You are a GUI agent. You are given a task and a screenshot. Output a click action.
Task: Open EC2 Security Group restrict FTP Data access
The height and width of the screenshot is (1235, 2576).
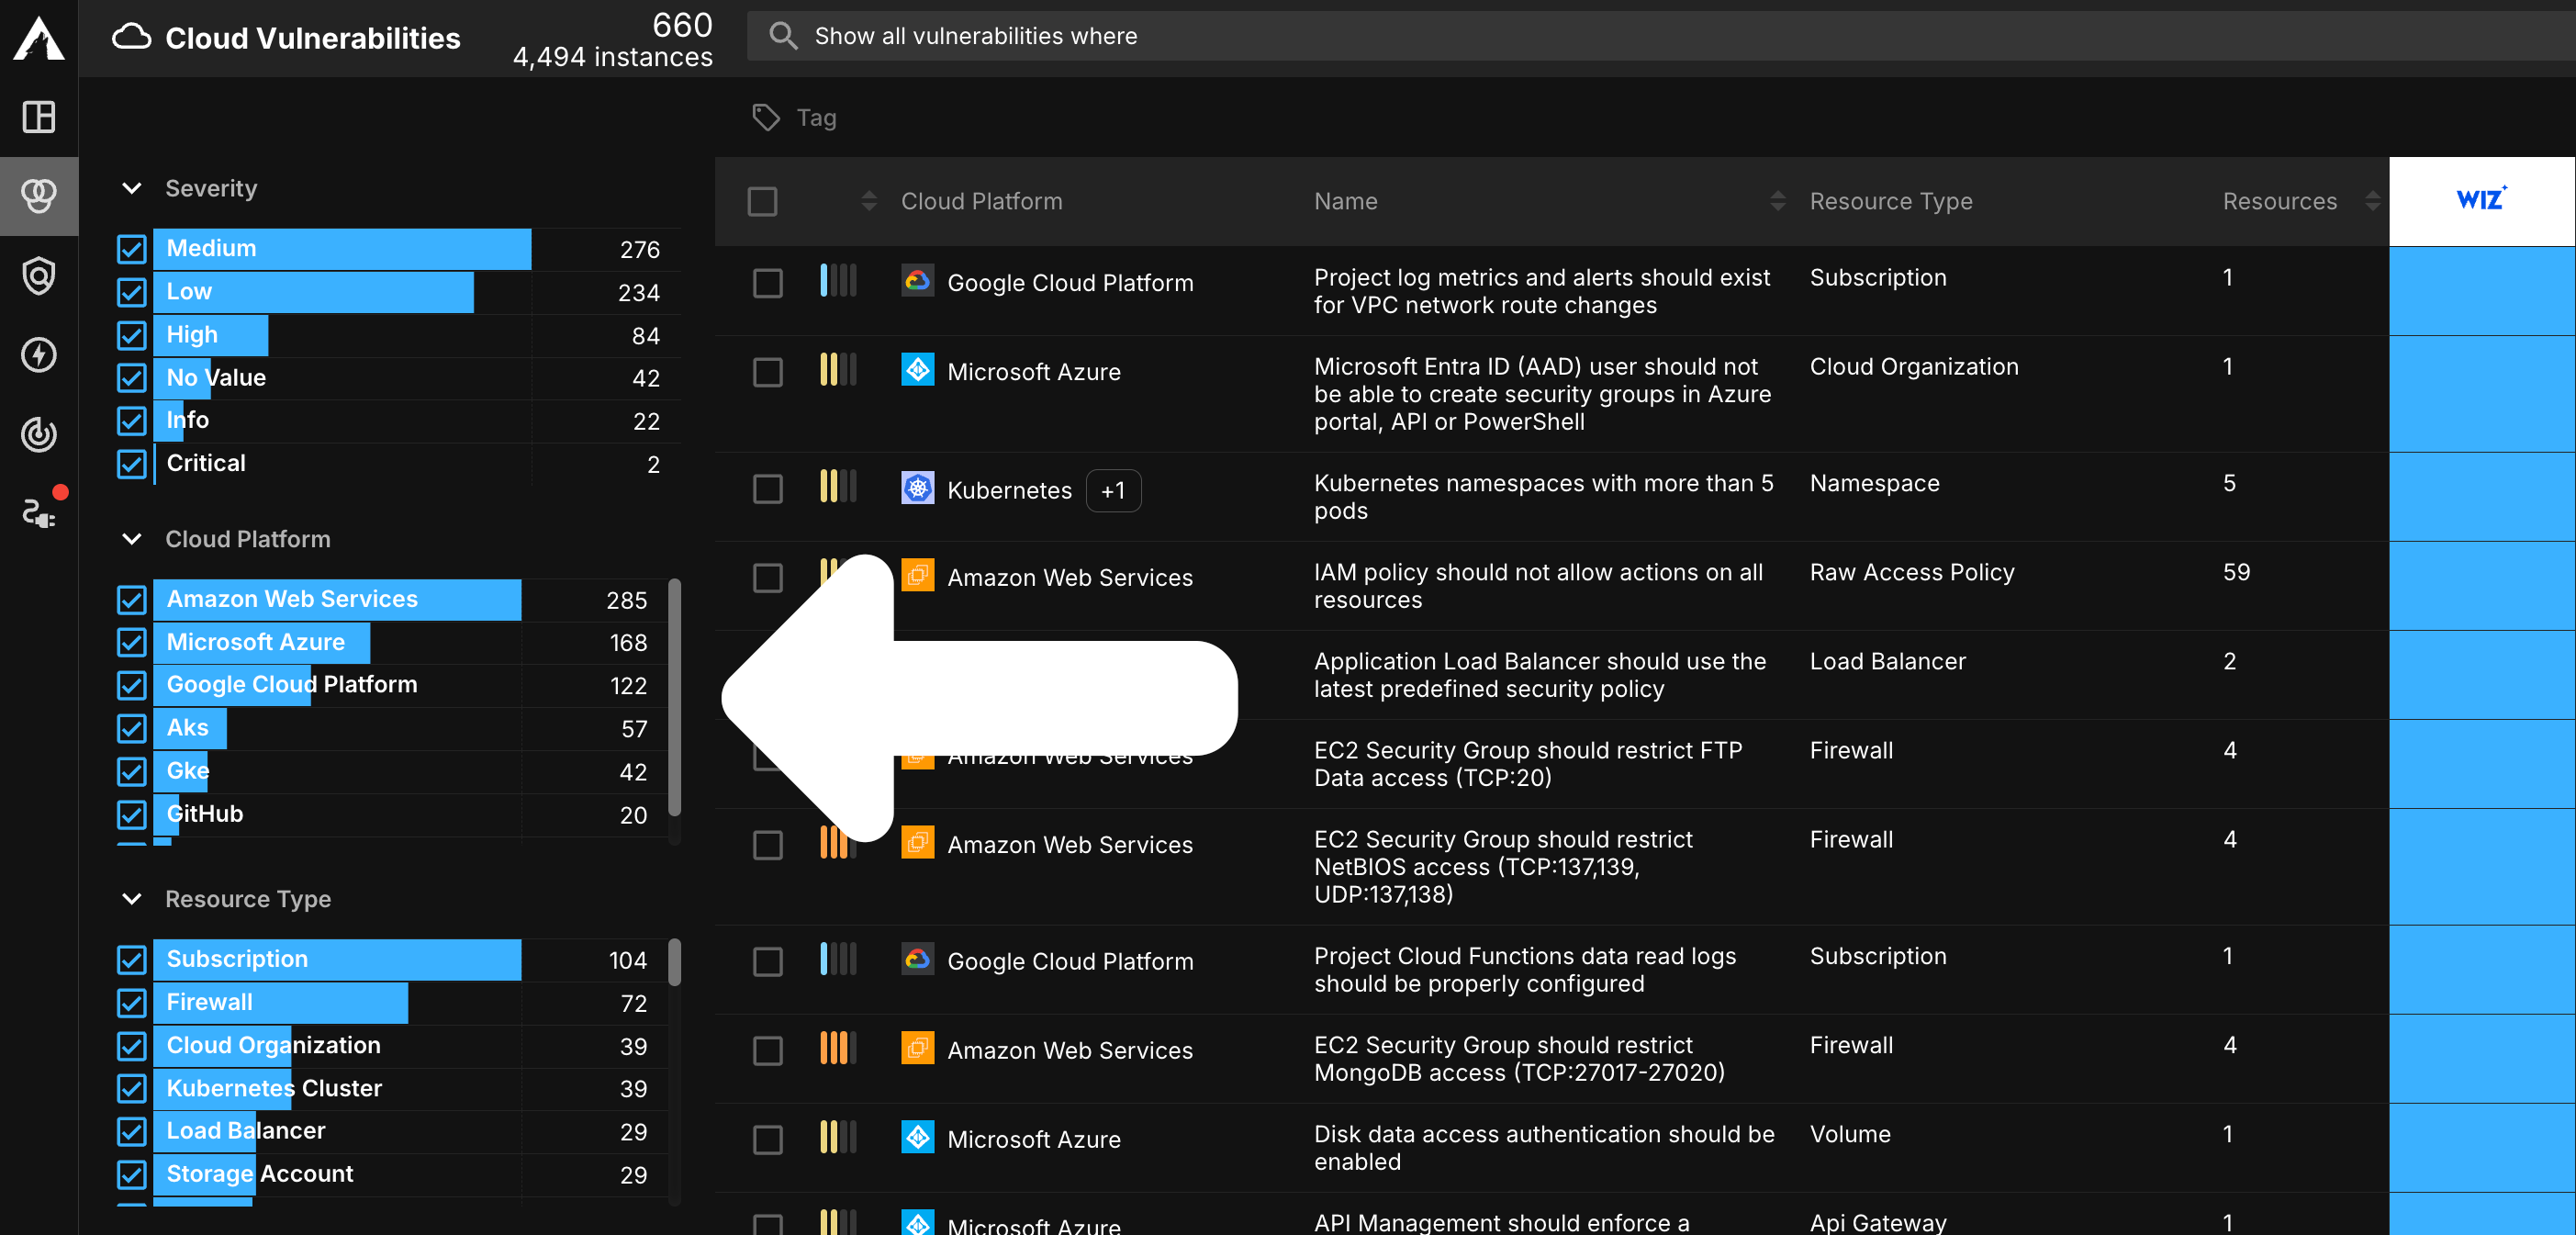pyautogui.click(x=1528, y=764)
